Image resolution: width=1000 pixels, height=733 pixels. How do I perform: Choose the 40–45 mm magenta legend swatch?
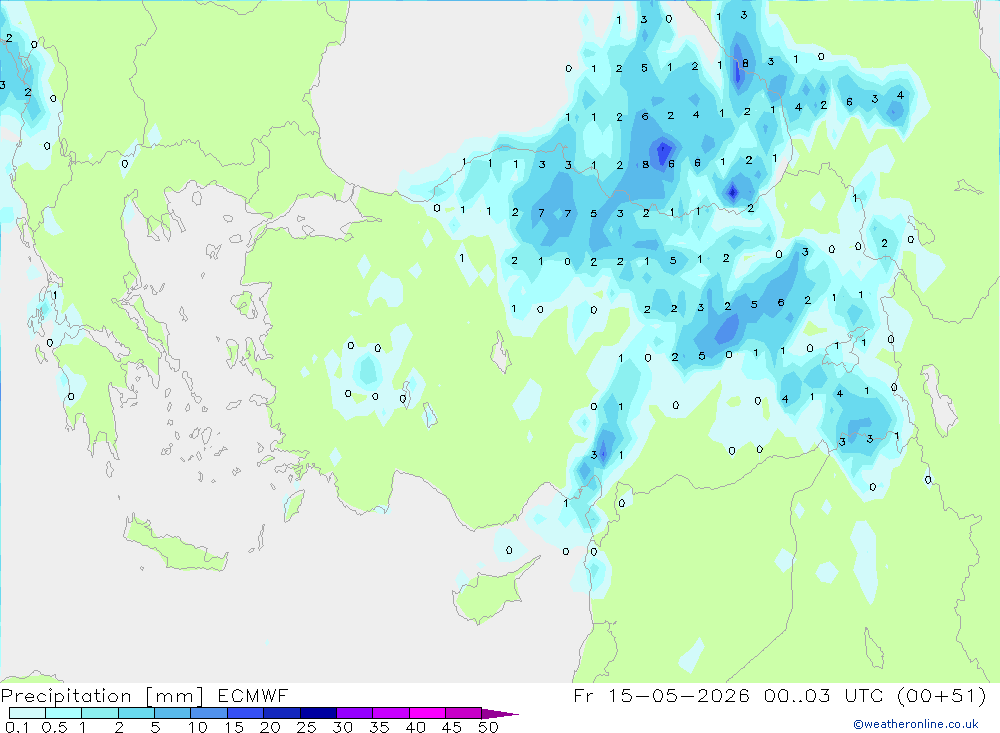(x=427, y=713)
